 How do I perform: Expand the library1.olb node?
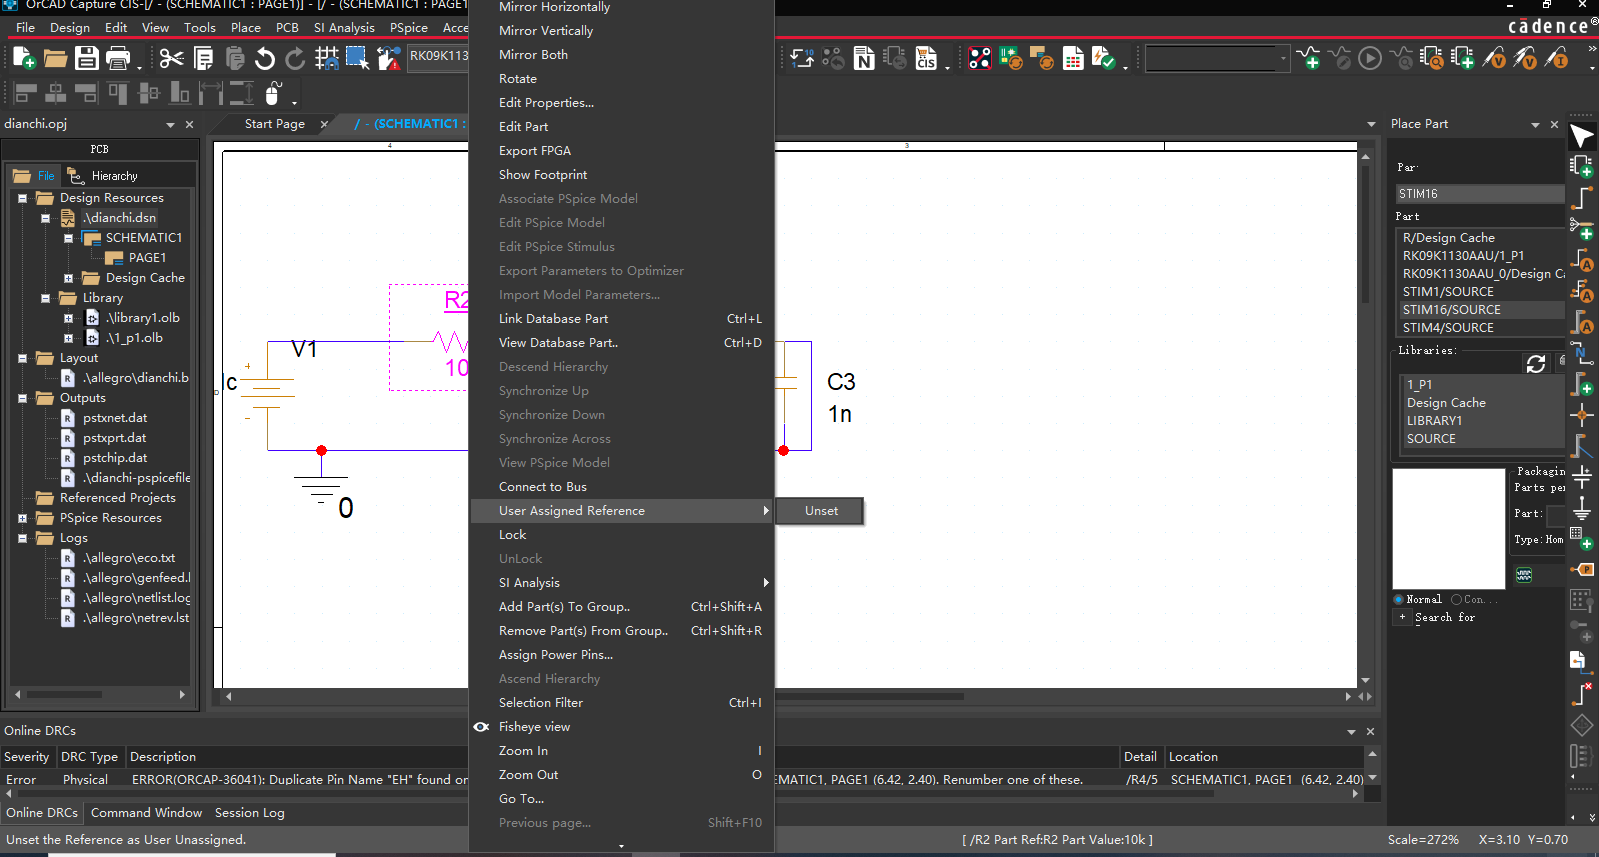click(x=68, y=318)
